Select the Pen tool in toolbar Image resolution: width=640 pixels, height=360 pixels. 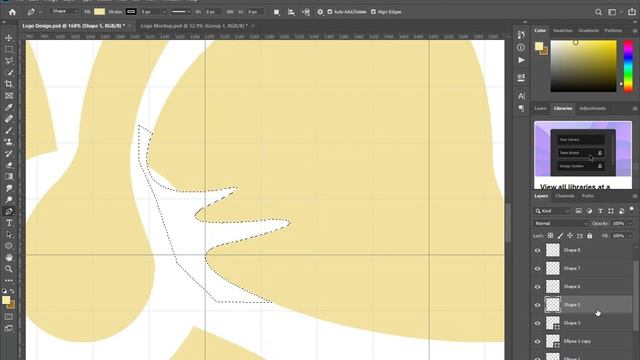9,211
